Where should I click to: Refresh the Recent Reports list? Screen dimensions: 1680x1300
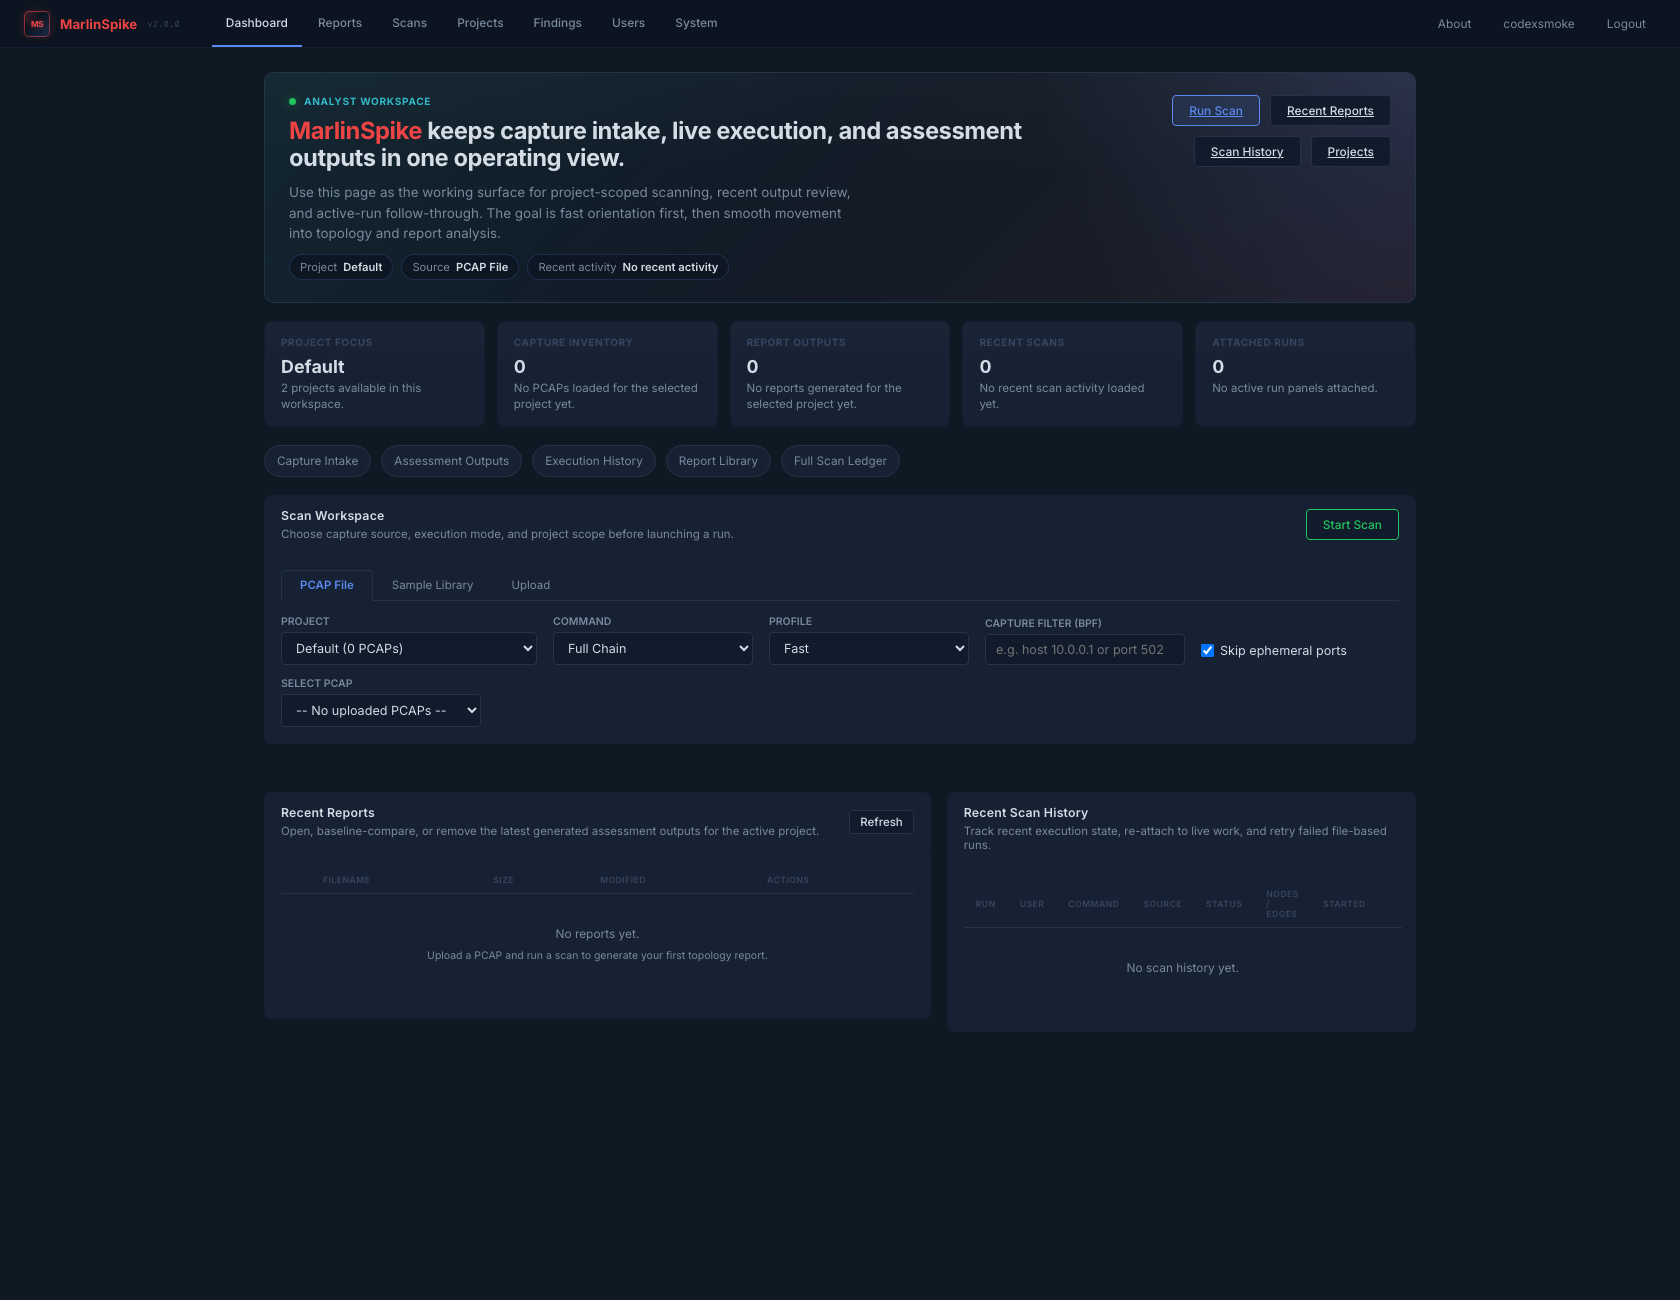pyautogui.click(x=881, y=821)
